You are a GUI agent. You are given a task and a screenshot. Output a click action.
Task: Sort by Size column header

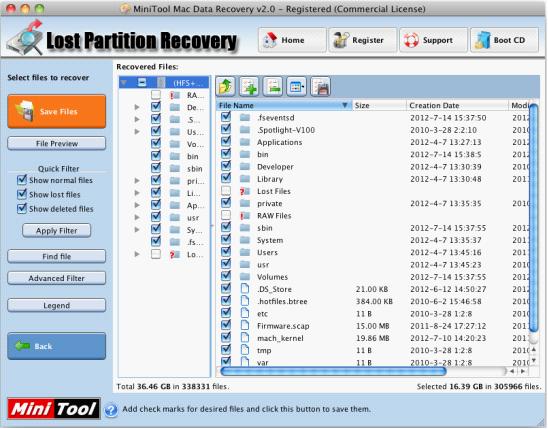tap(379, 105)
